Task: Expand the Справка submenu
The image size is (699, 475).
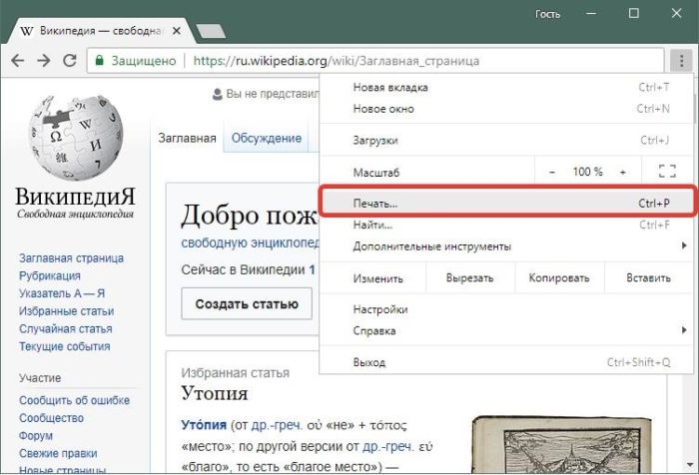Action: [507, 331]
